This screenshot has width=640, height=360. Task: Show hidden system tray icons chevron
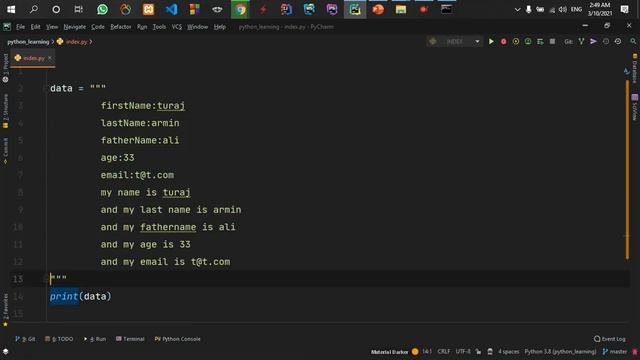tap(517, 9)
